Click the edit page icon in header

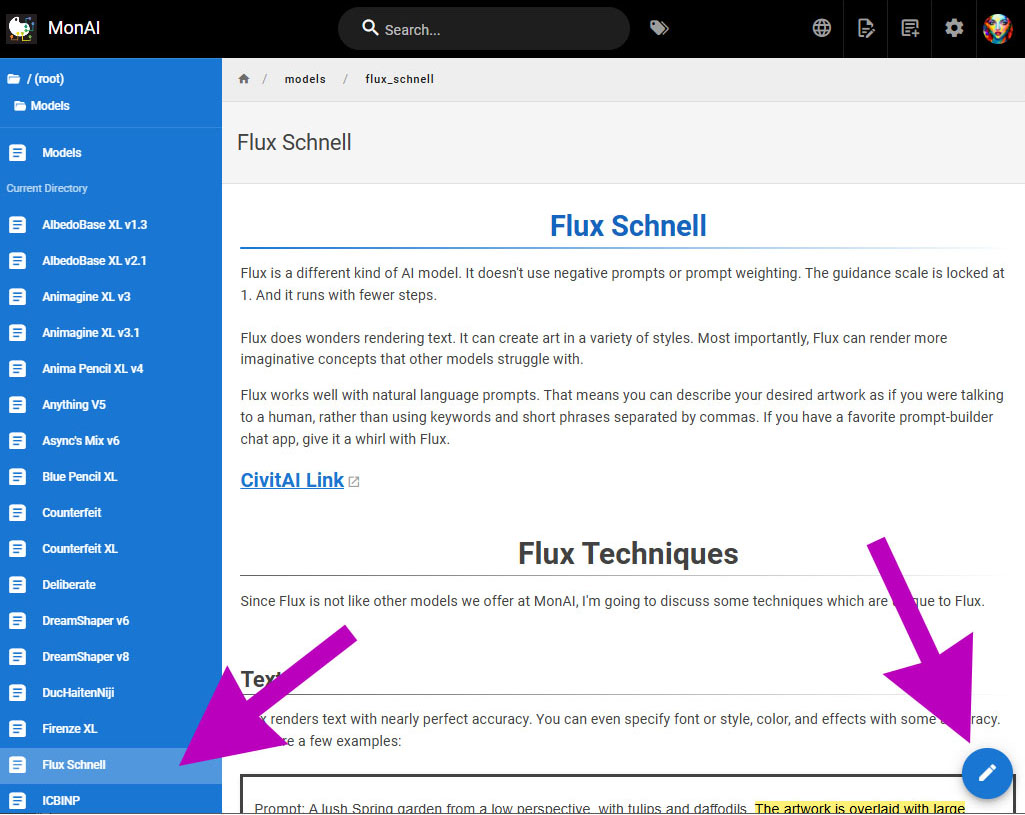866,28
